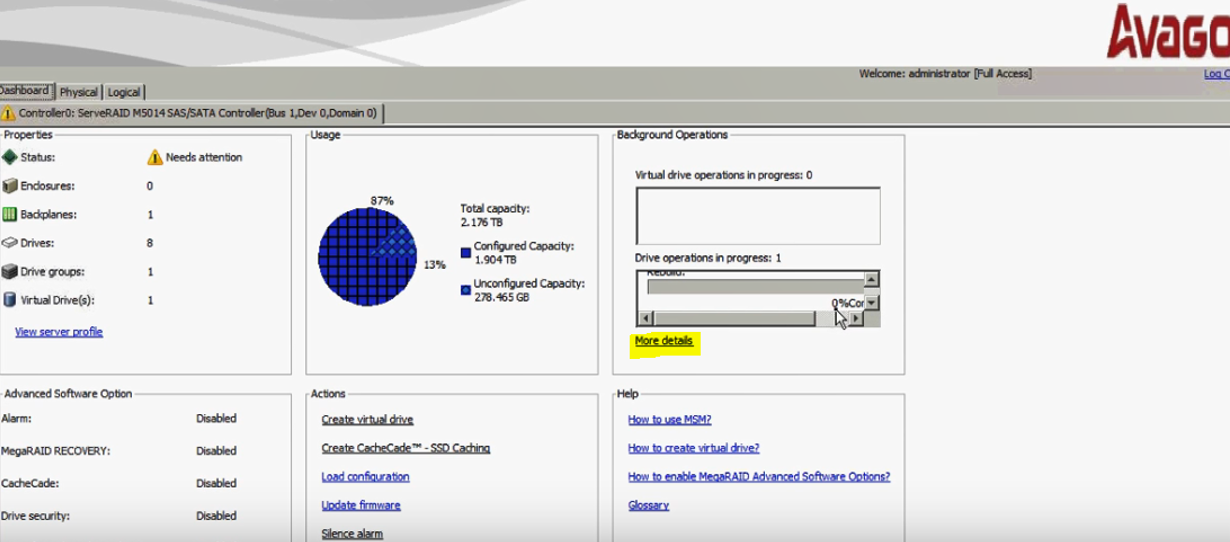Screen dimensions: 1230x542
Task: Open How to use MSM? help
Action: 669,420
